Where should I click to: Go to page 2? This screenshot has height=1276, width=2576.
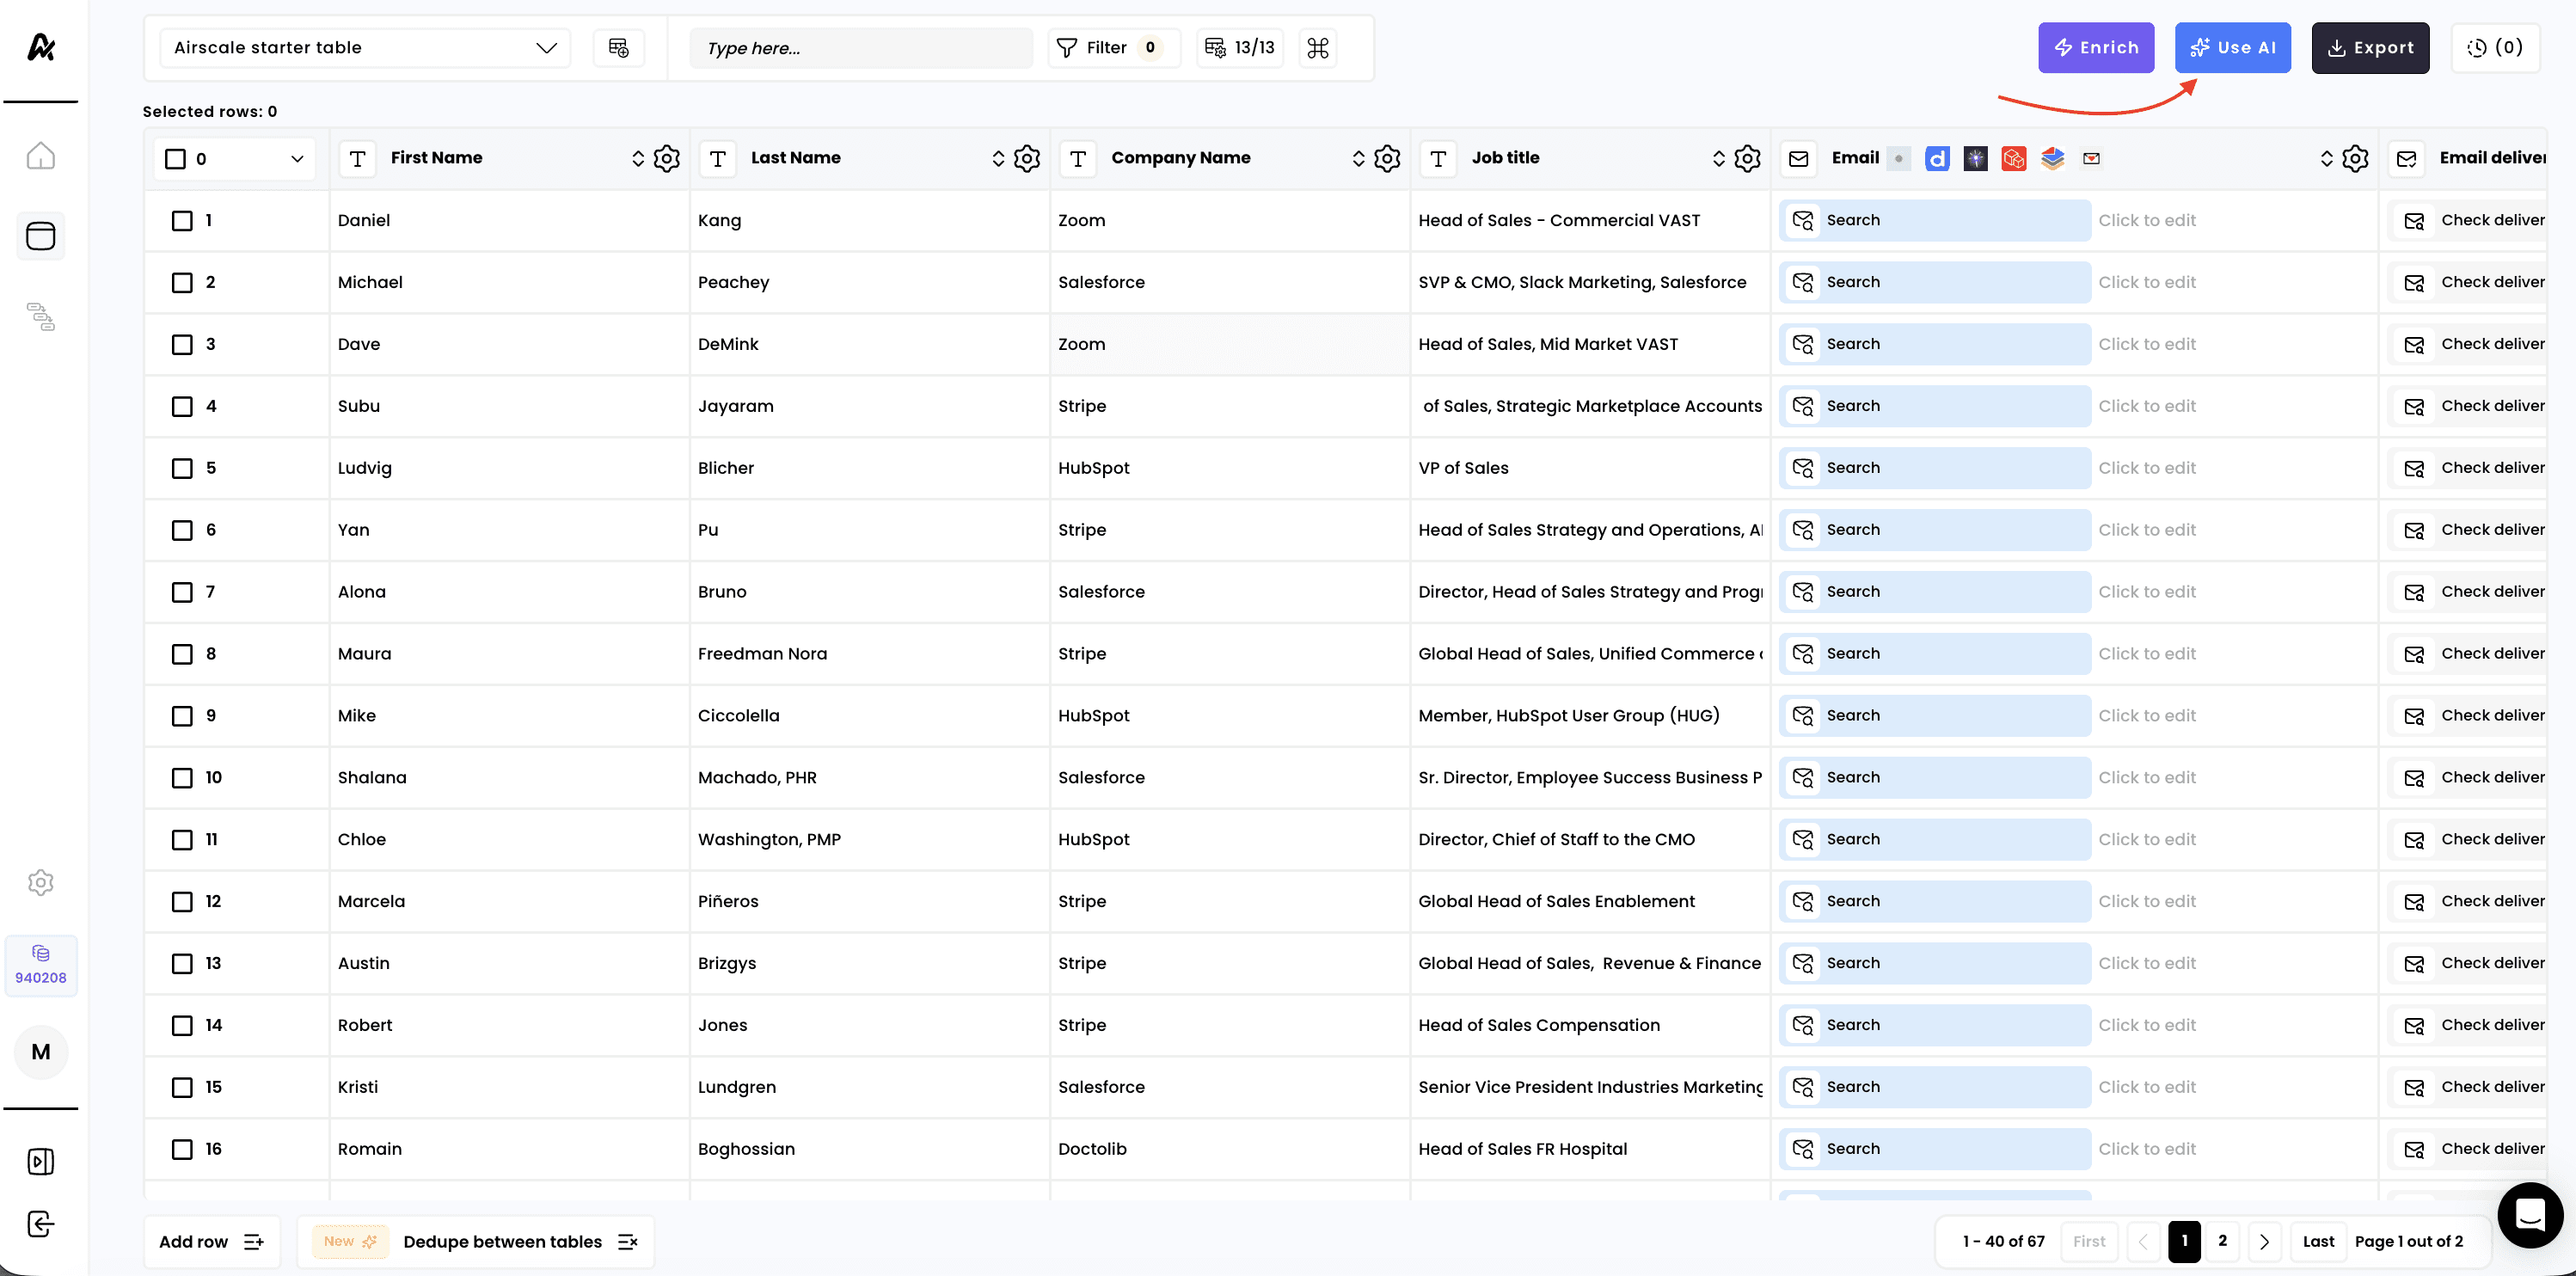[x=2222, y=1241]
